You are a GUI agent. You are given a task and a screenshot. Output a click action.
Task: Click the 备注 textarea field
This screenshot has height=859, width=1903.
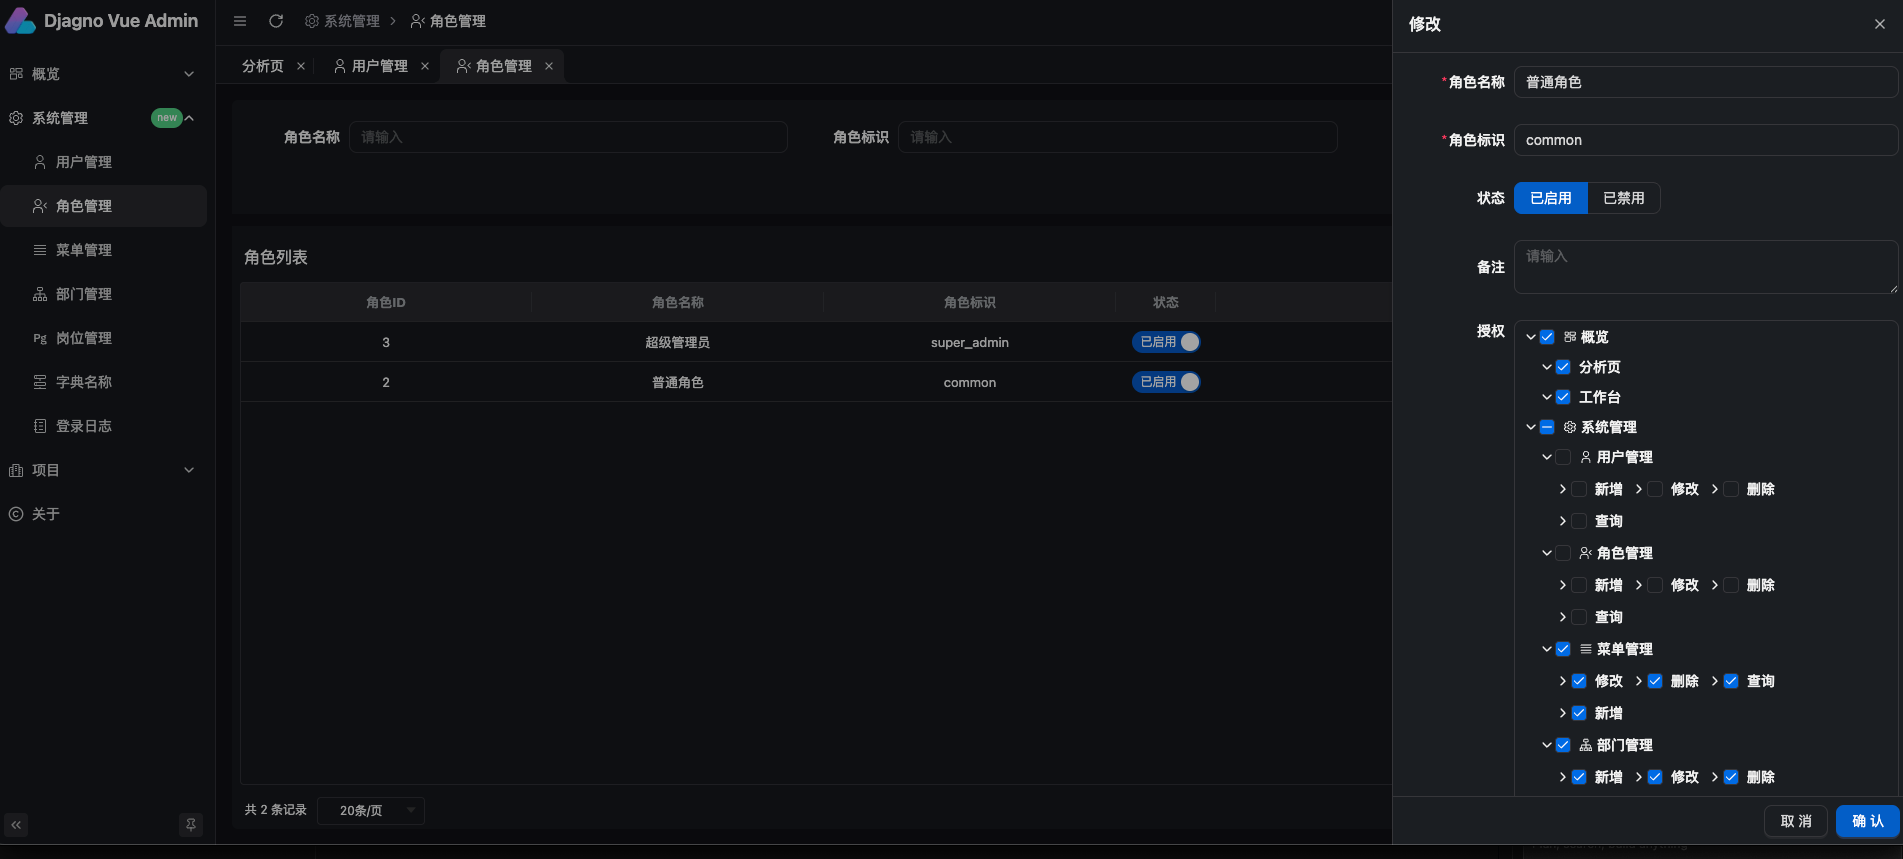pyautogui.click(x=1705, y=267)
